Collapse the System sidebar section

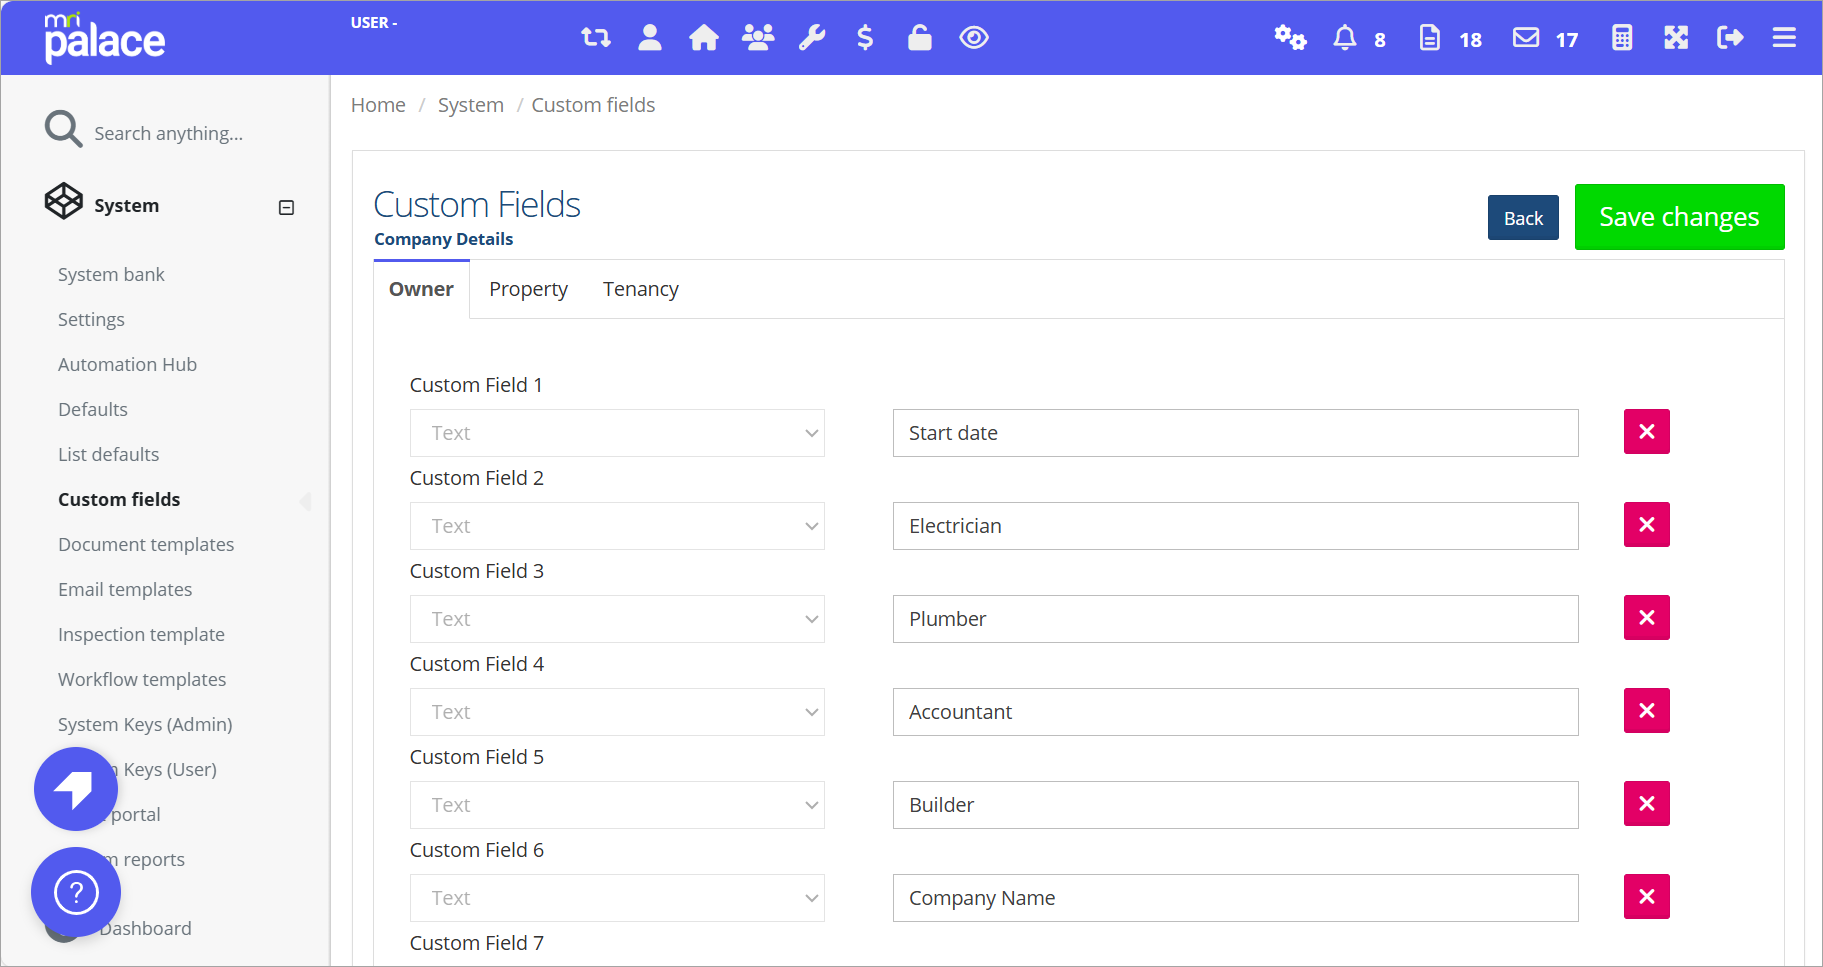[286, 208]
